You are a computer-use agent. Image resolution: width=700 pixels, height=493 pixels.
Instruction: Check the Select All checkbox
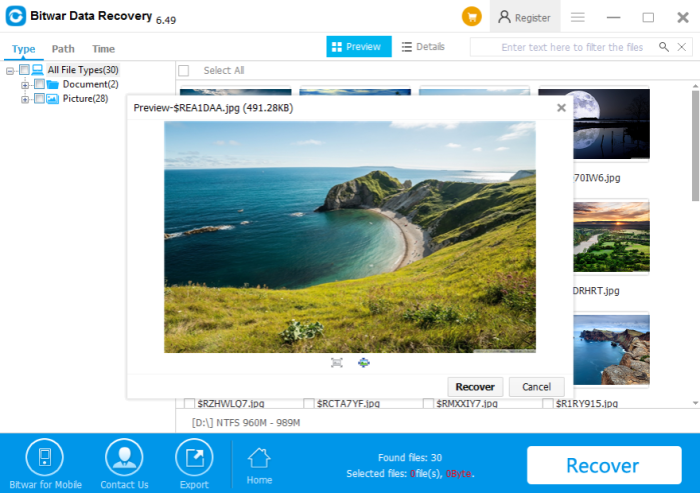click(183, 70)
